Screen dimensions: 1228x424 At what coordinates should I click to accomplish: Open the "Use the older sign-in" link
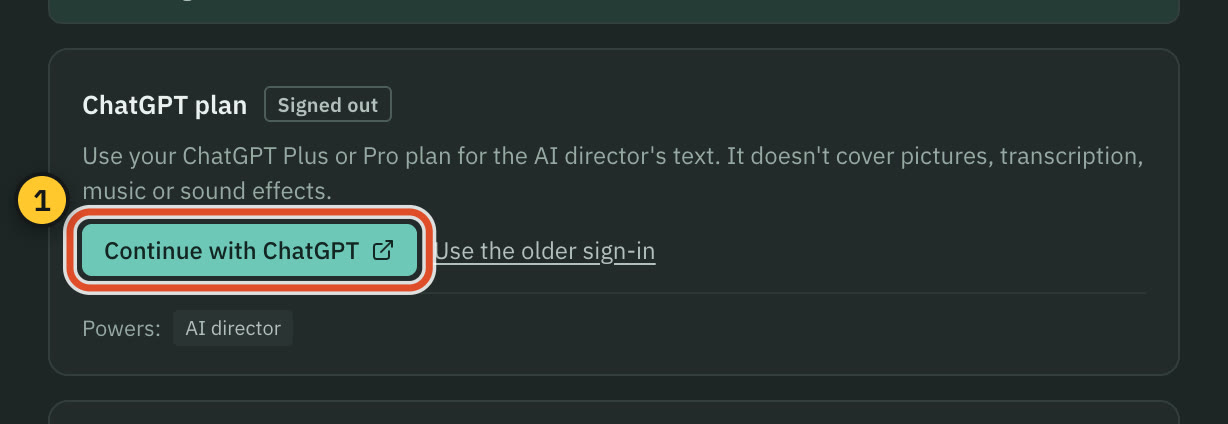coord(545,250)
